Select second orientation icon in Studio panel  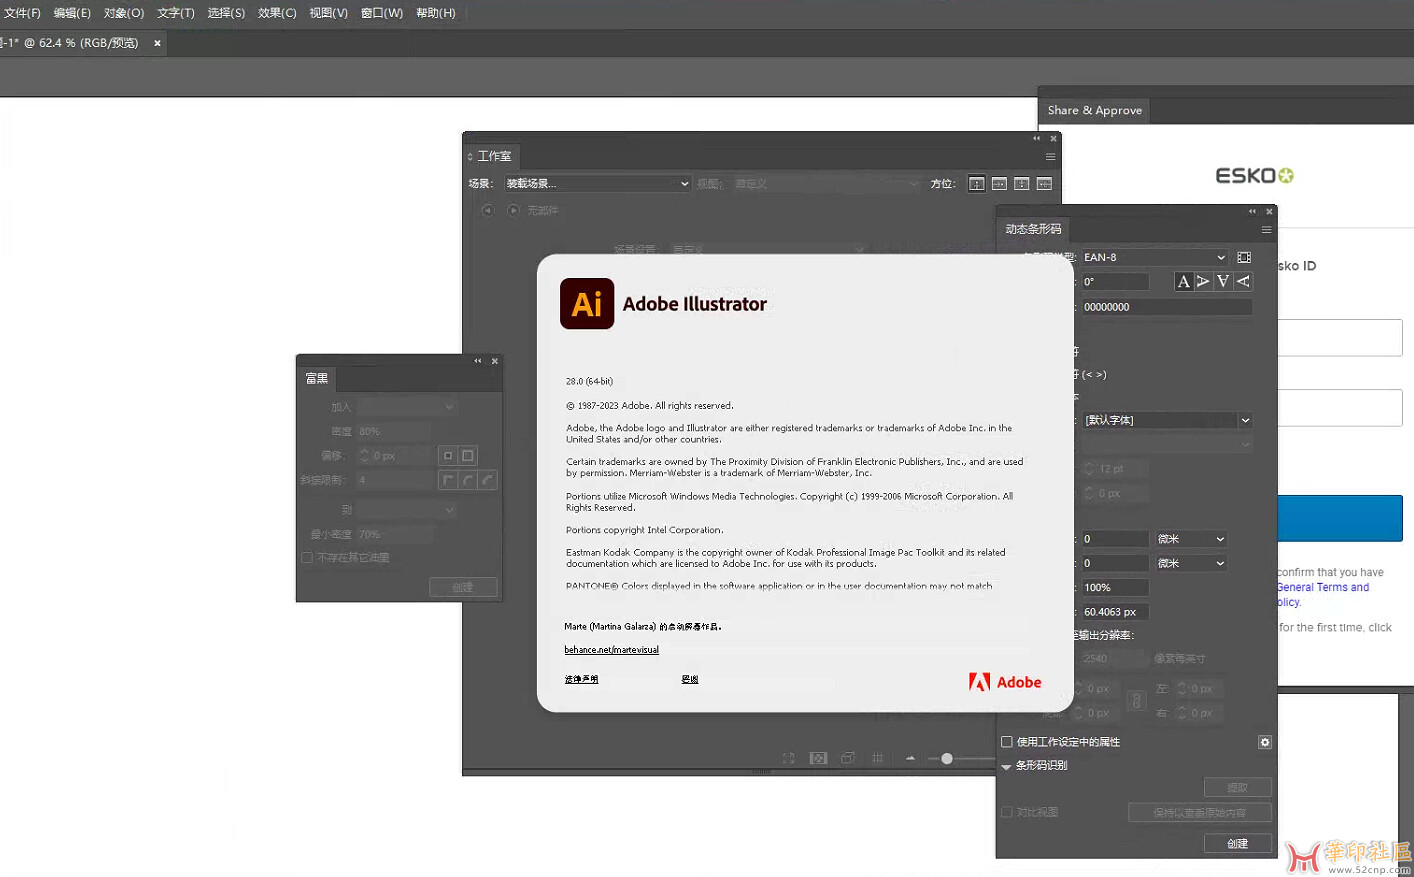point(999,184)
